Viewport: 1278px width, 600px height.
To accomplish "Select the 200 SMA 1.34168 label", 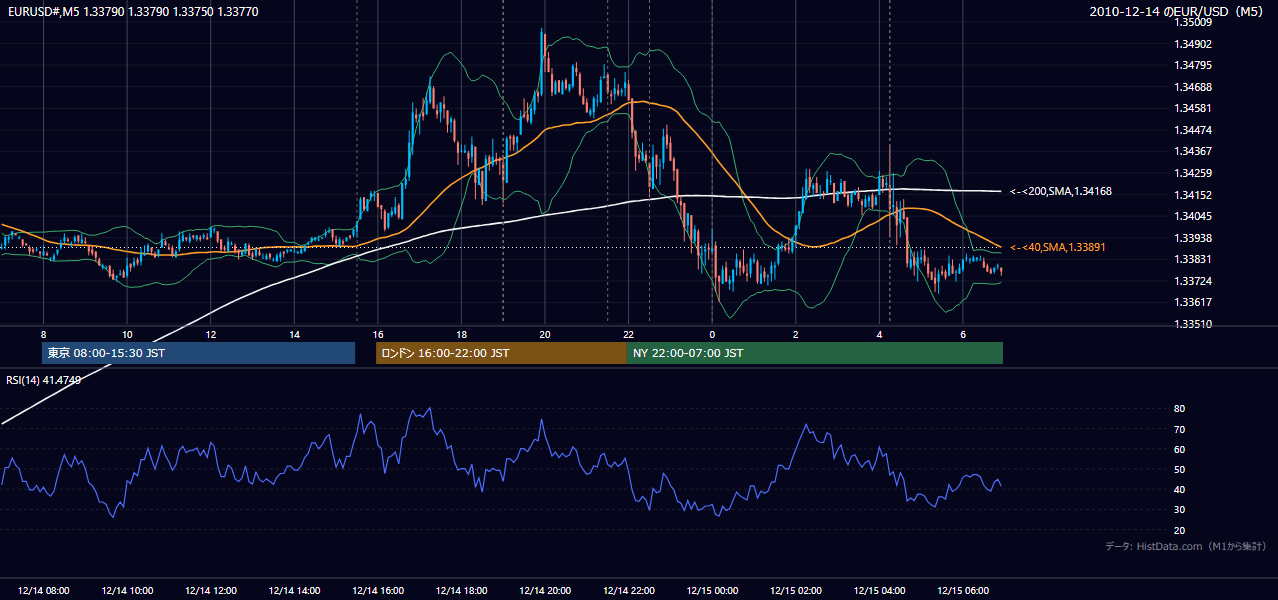I will tap(1061, 191).
